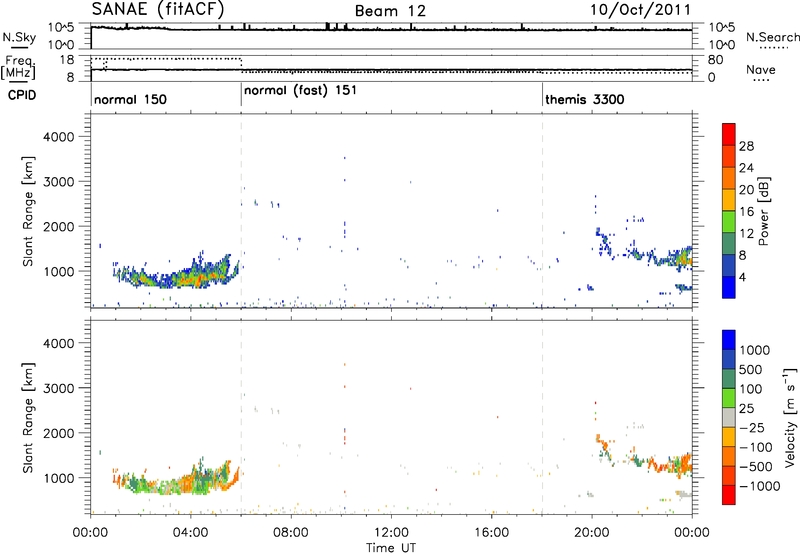This screenshot has width=800, height=554.
Task: Click the red -1000 velocity color band
Action: click(729, 495)
